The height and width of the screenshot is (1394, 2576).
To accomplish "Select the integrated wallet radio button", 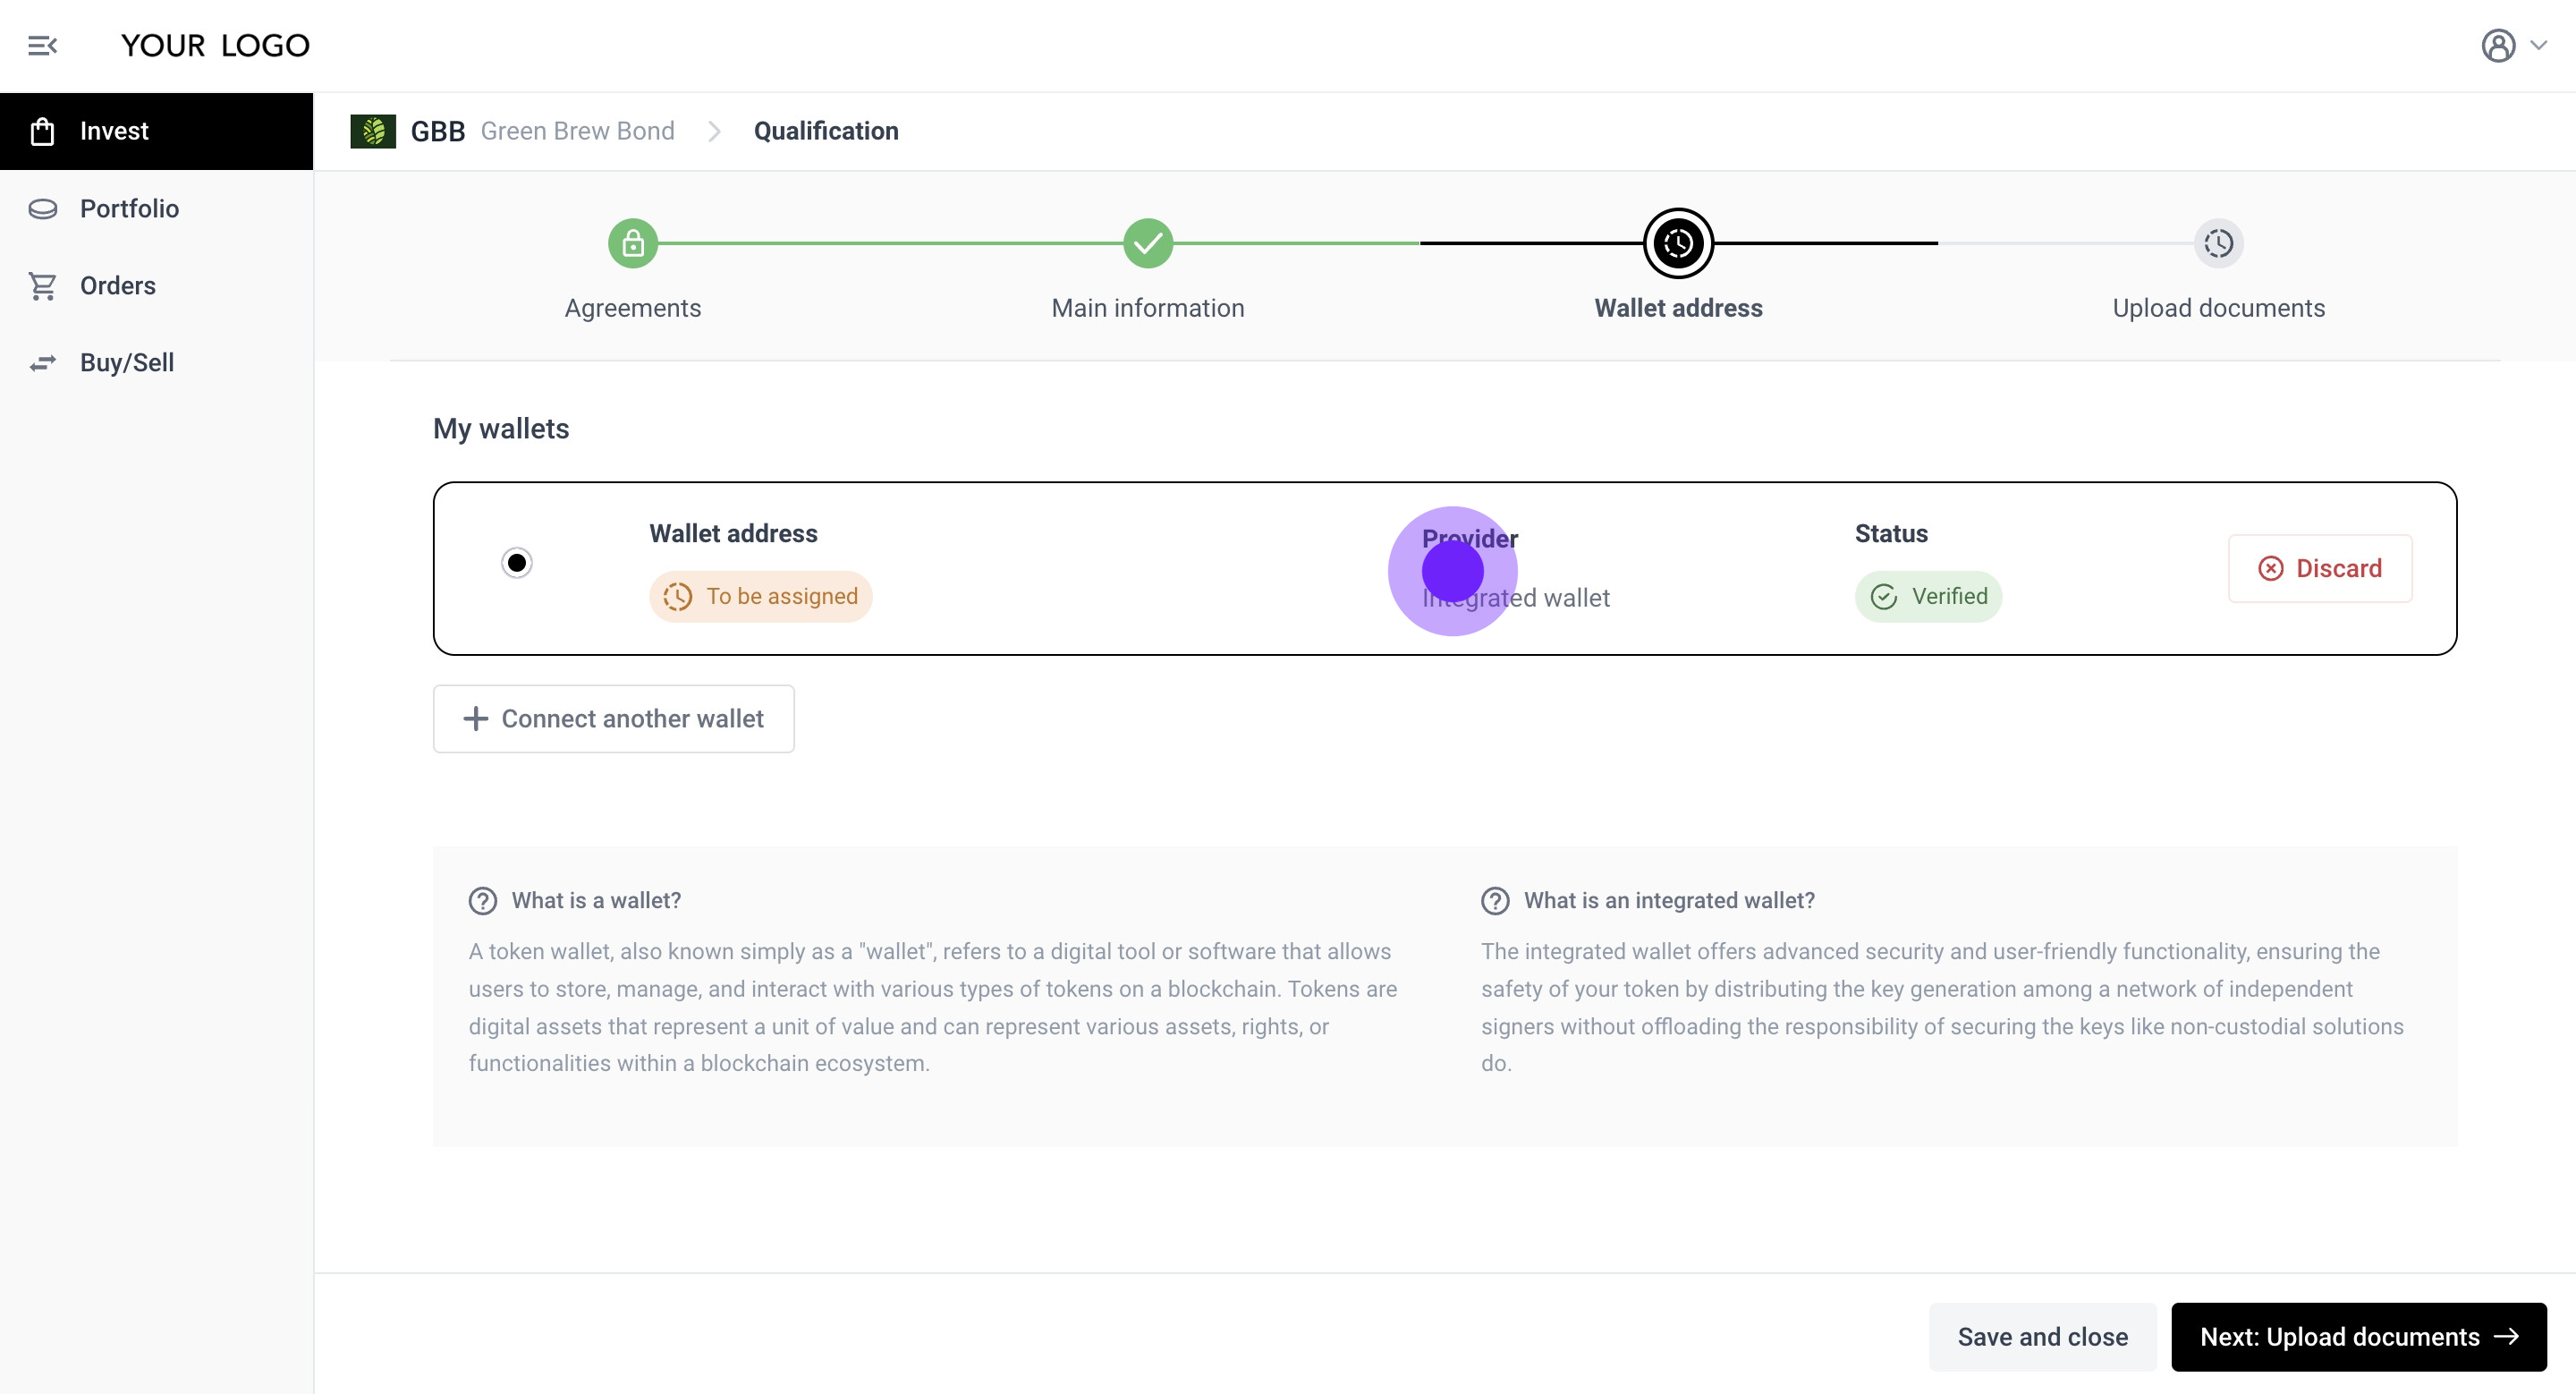I will [517, 563].
